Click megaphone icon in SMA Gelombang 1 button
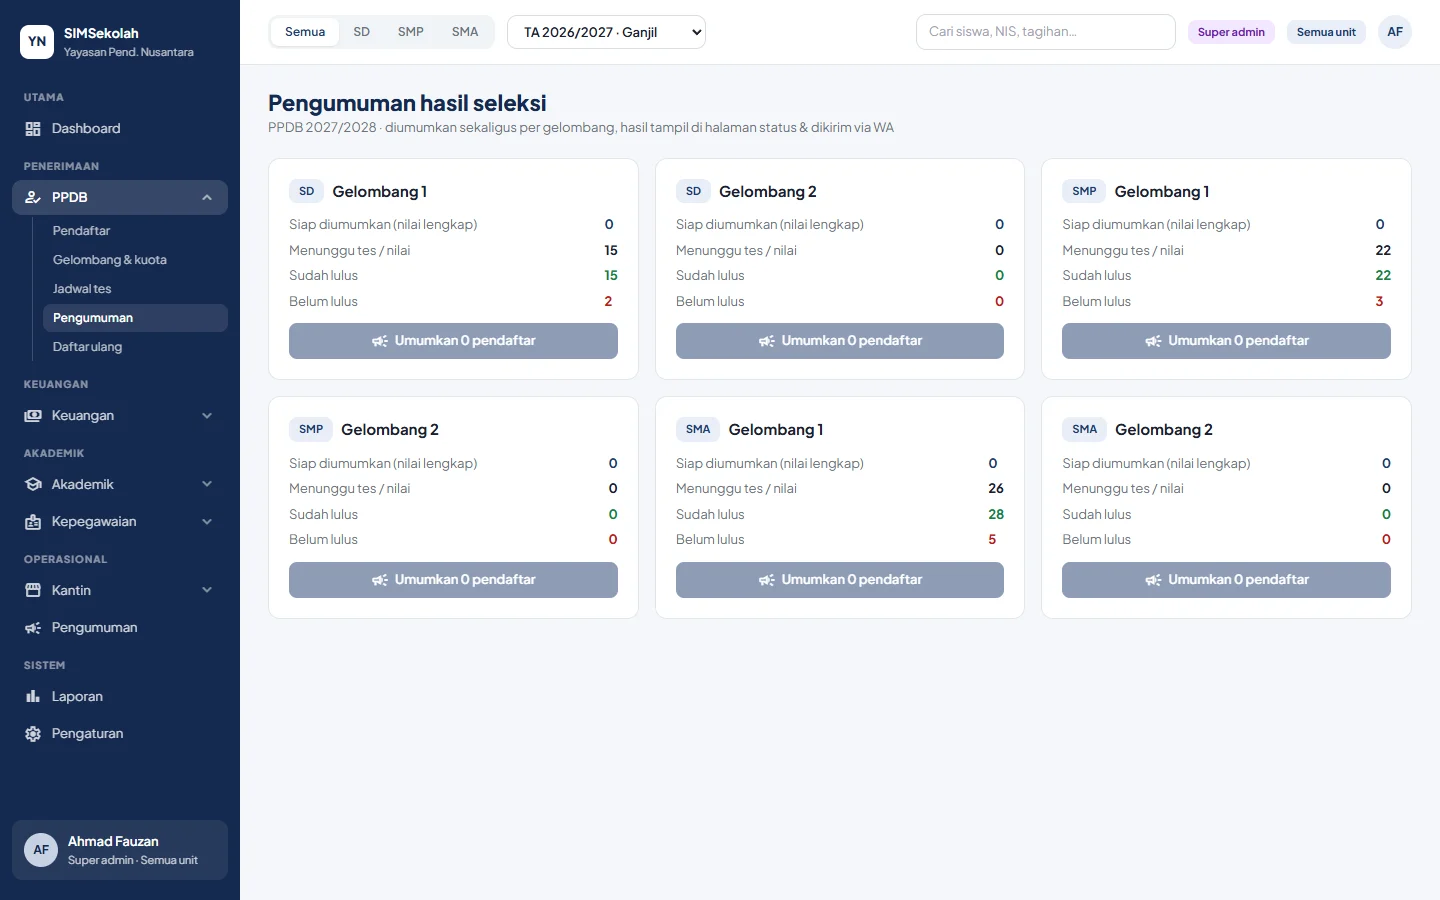The image size is (1440, 900). (767, 580)
